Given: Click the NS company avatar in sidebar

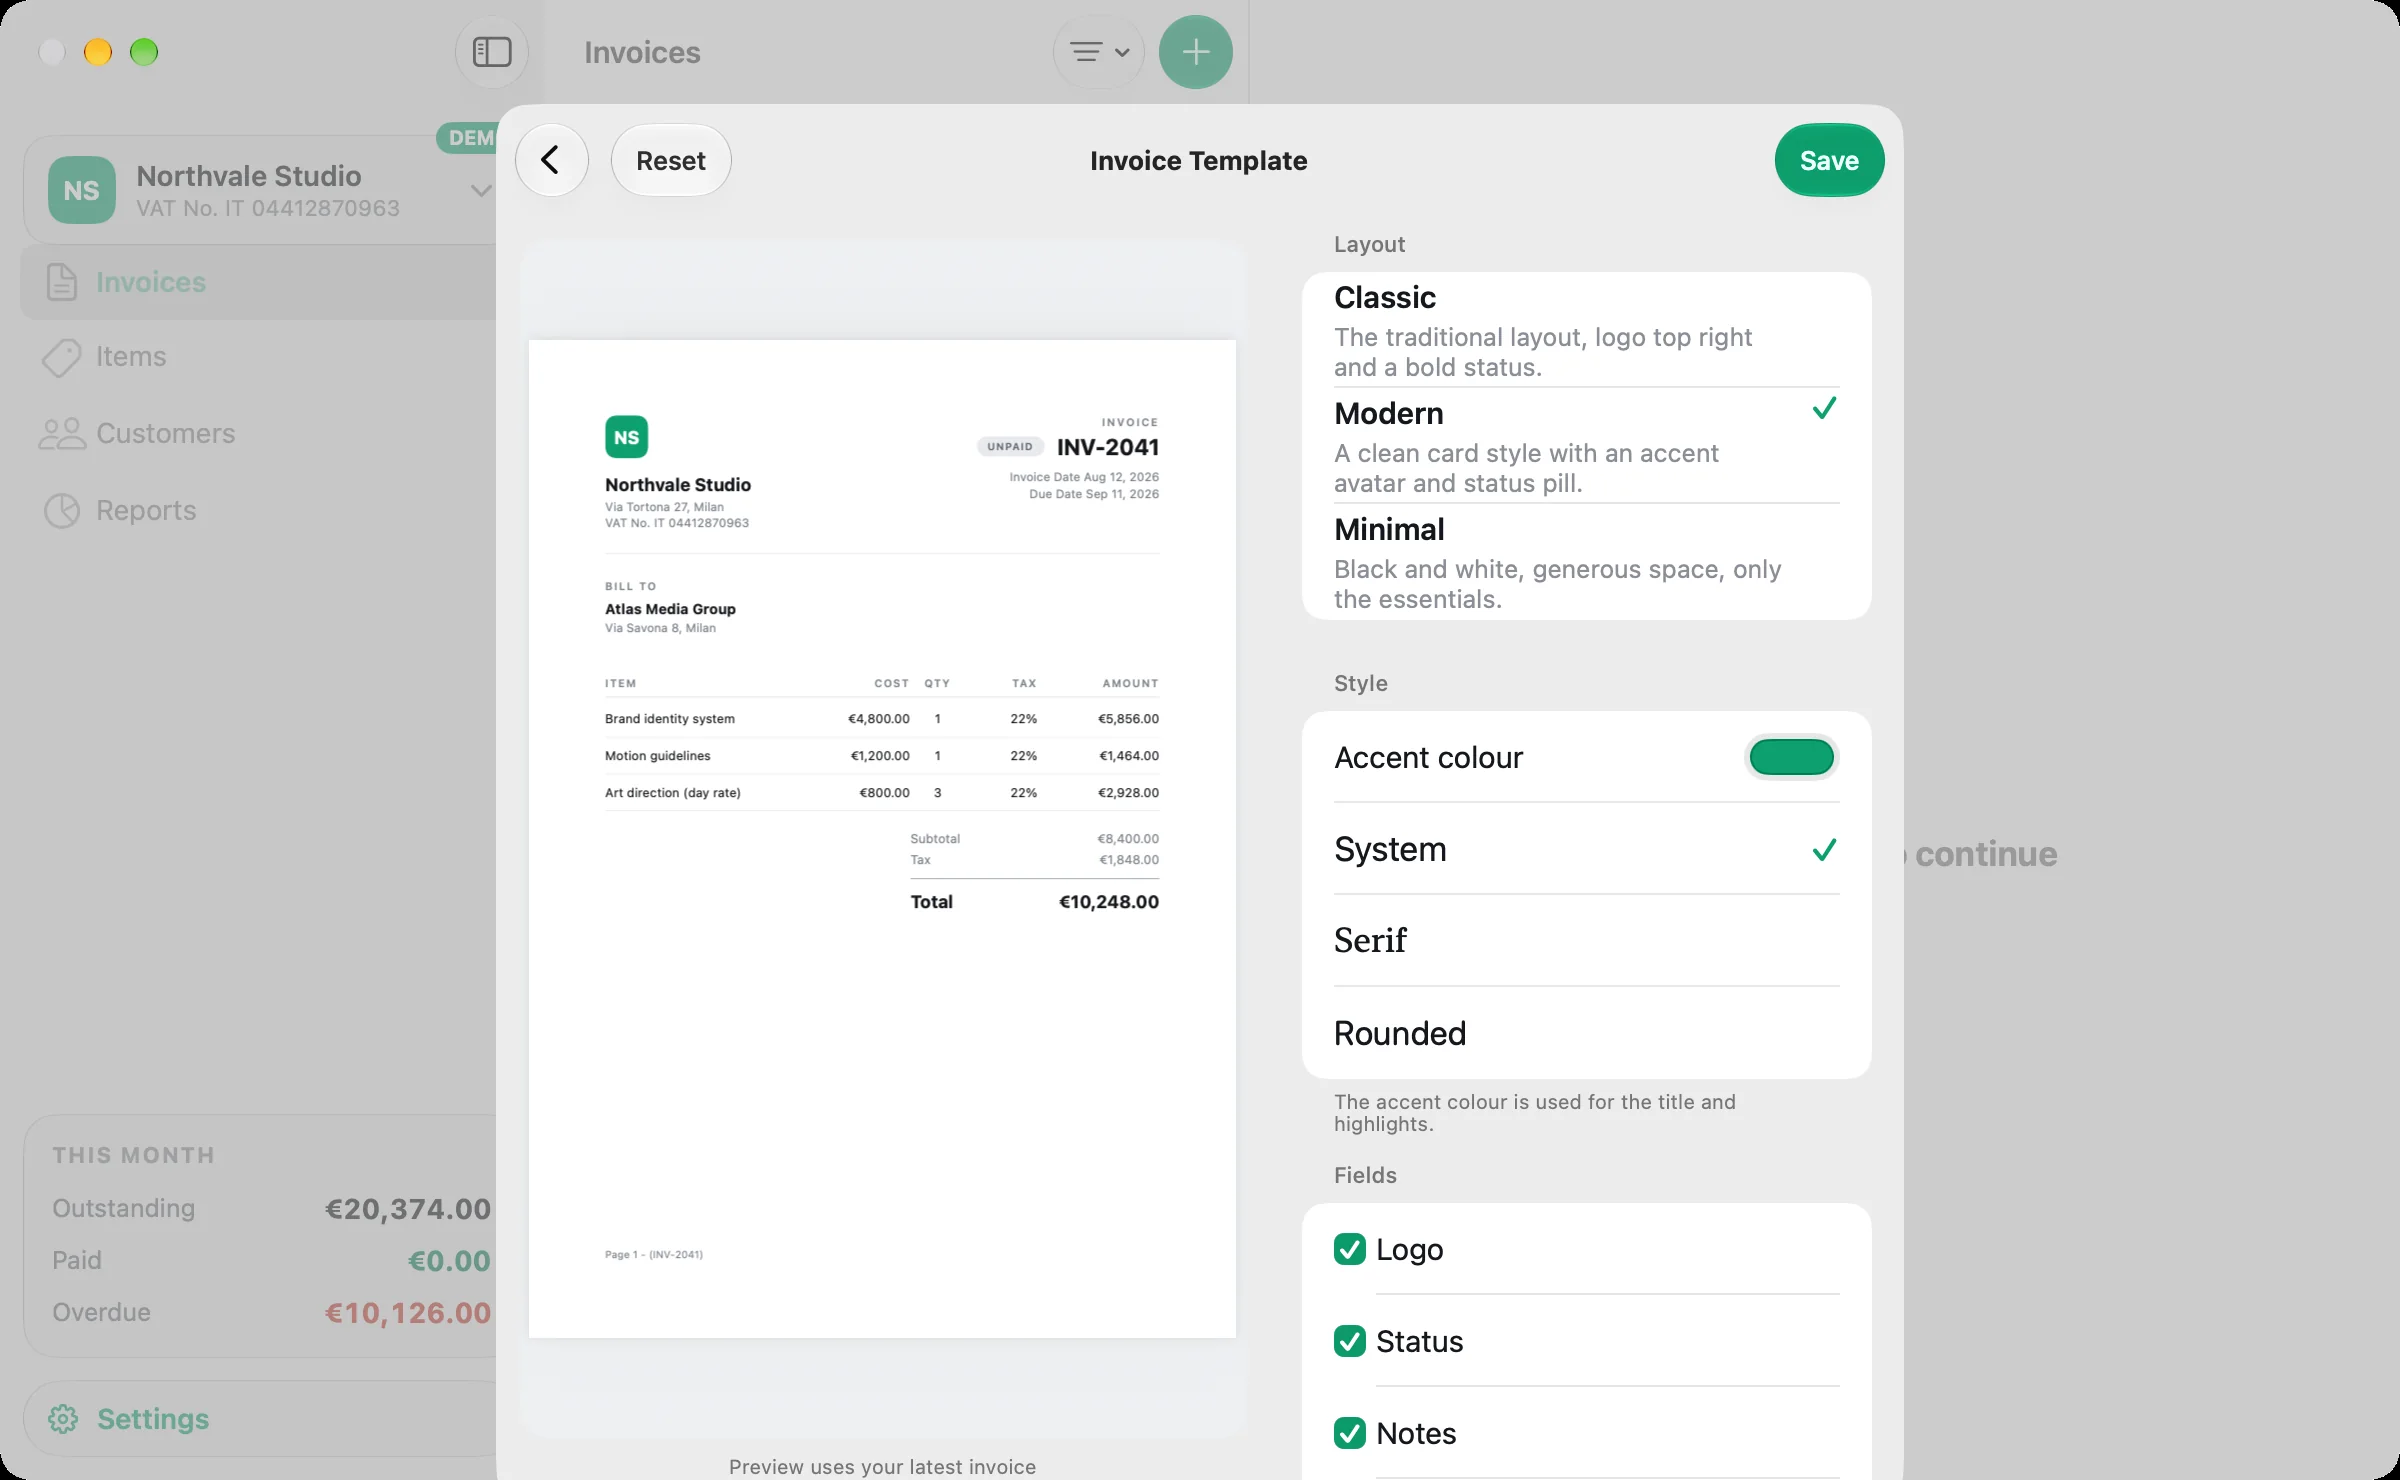Looking at the screenshot, I should pyautogui.click(x=82, y=190).
